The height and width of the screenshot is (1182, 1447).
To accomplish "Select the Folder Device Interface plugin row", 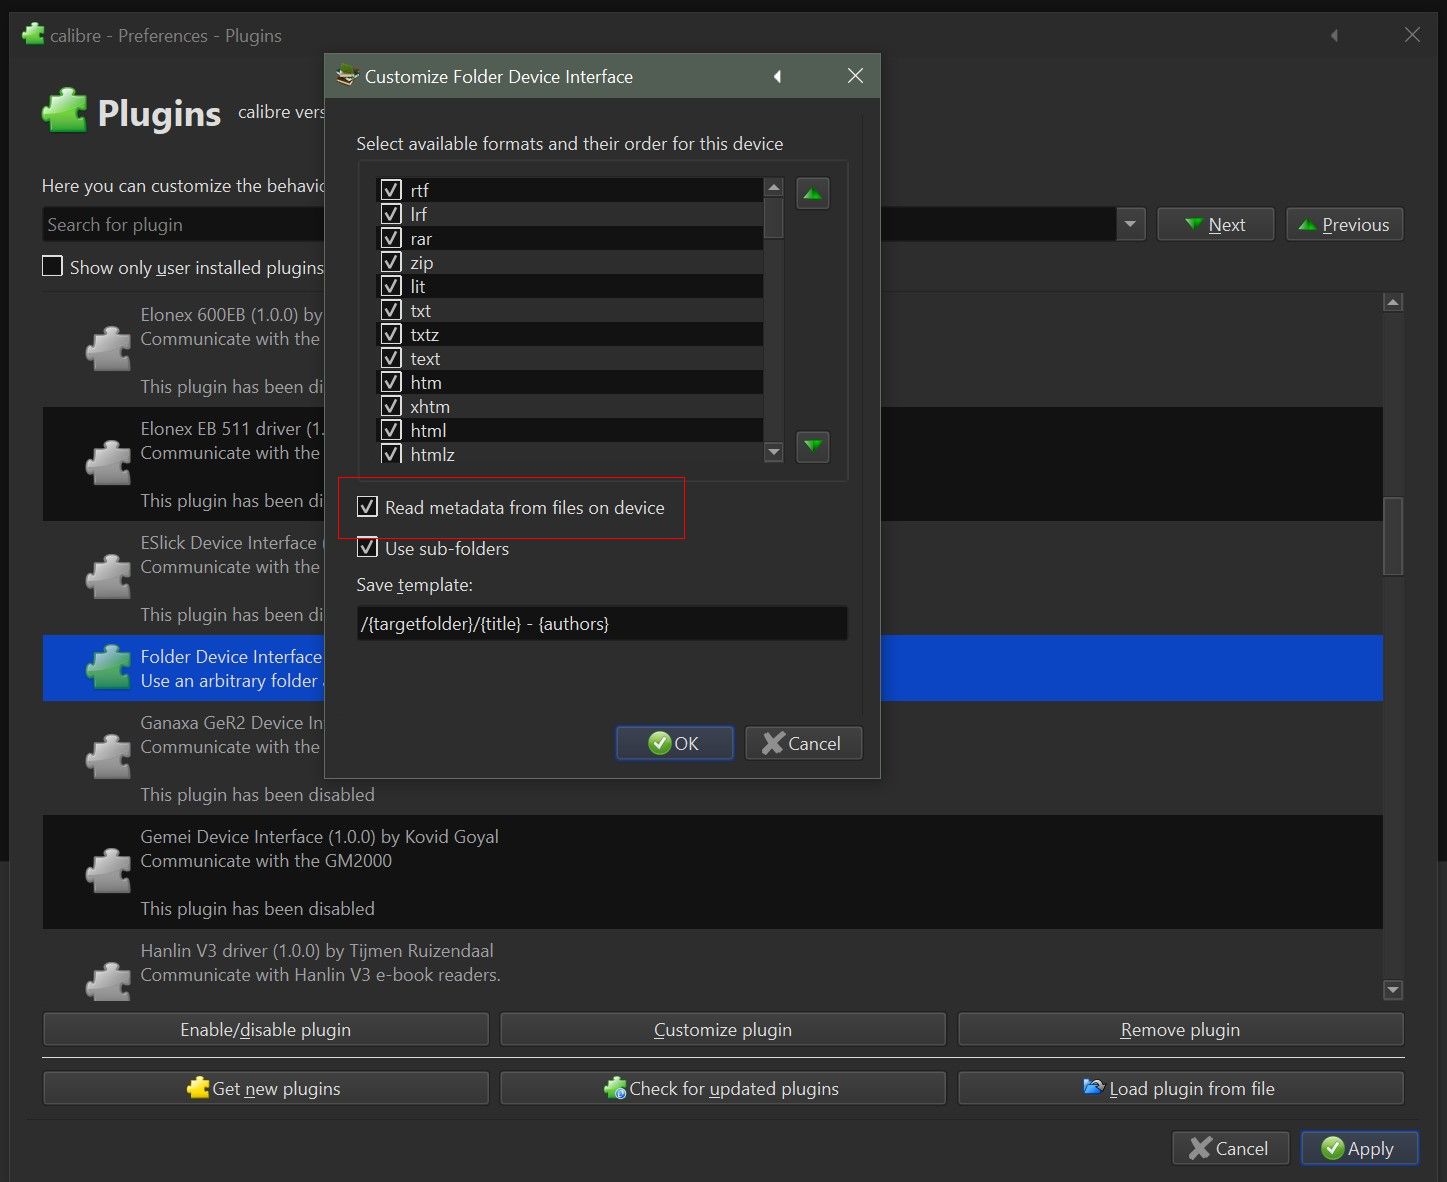I will click(713, 668).
